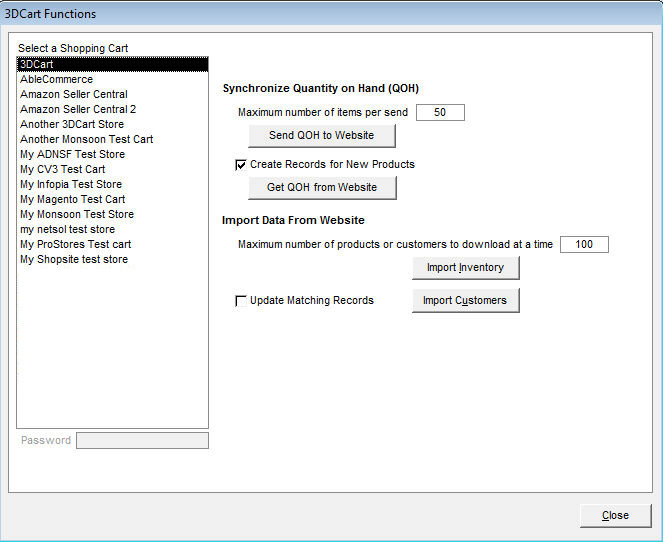
Task: Select my netsol test store
Action: click(x=112, y=230)
